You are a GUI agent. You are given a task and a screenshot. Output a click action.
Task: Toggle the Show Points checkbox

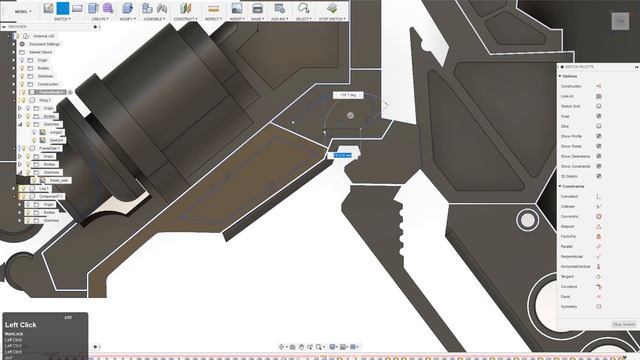(x=599, y=146)
